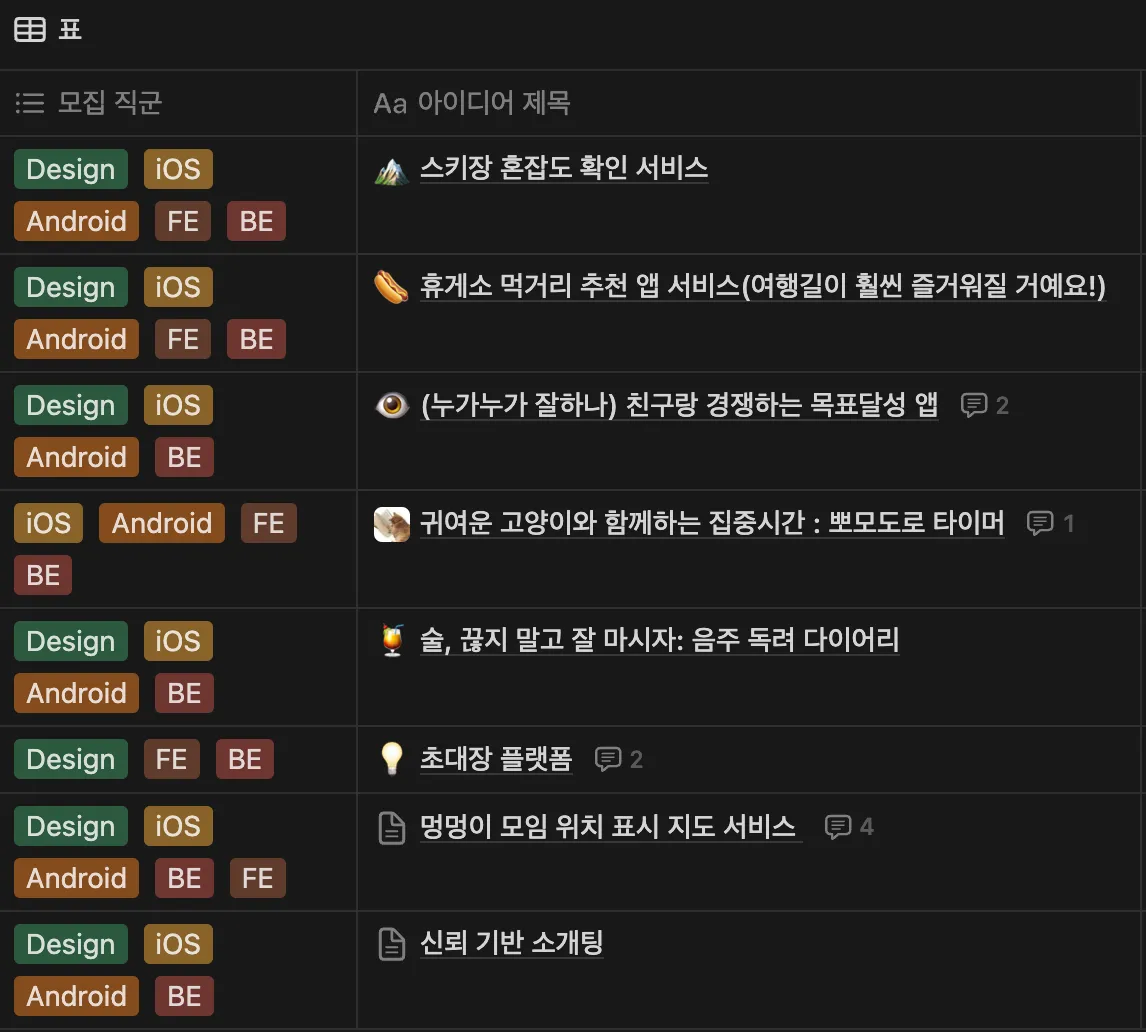Viewport: 1146px width, 1032px height.
Task: Click the eye icon beside 친구랑 경쟁하는 목표달성 앱
Action: click(391, 406)
